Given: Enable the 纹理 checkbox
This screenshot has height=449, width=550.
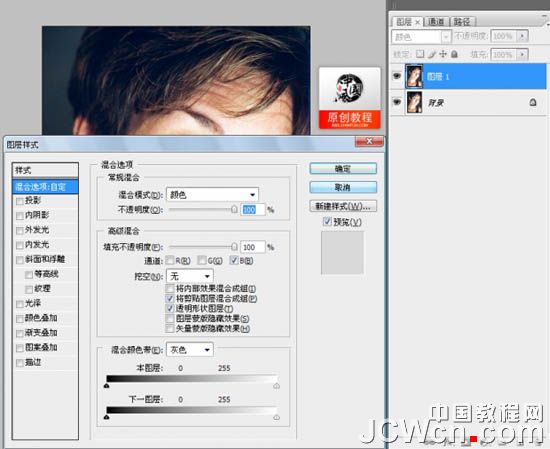Looking at the screenshot, I should pyautogui.click(x=29, y=289).
